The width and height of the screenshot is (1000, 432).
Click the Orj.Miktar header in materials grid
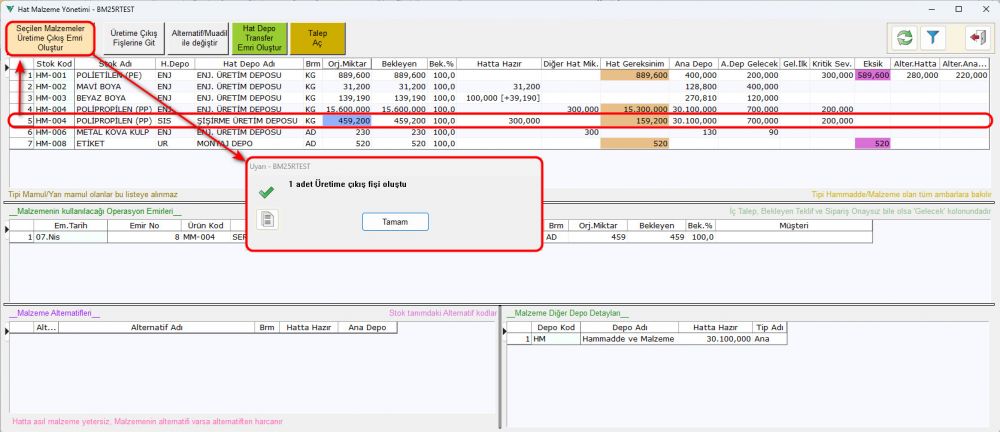tap(347, 64)
